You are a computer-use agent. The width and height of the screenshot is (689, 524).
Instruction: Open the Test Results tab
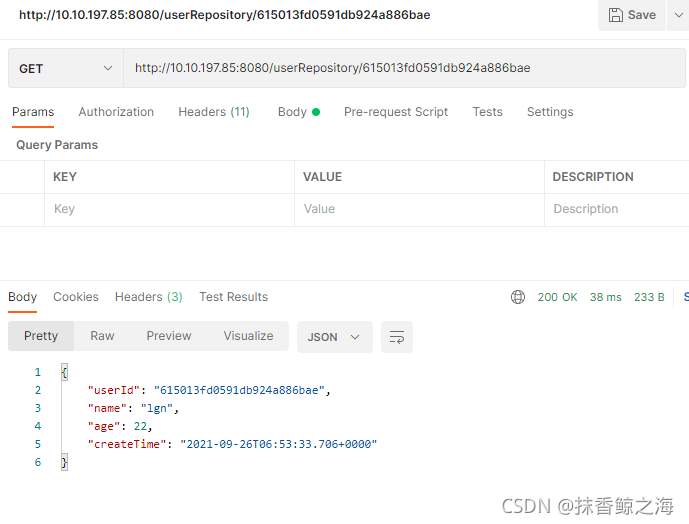[233, 297]
